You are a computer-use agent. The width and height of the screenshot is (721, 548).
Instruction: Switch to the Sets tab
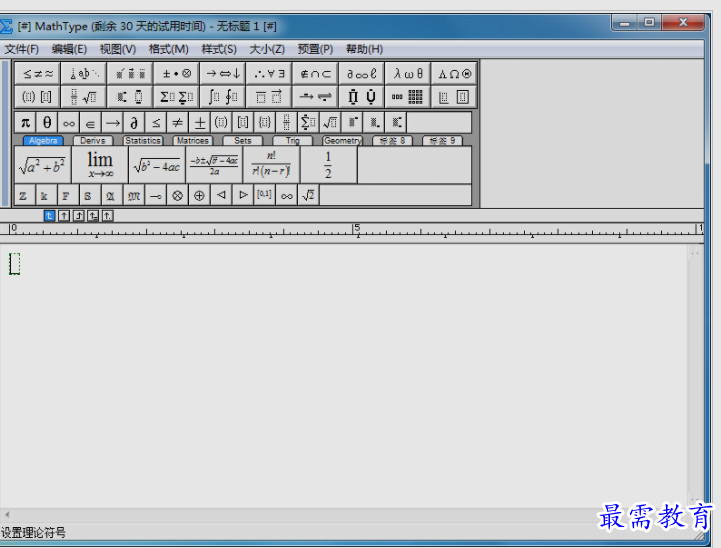(242, 141)
